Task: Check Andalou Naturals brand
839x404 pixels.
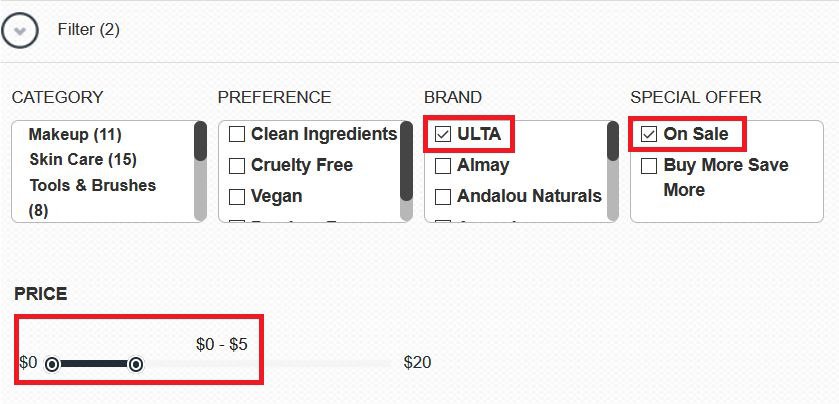Action: tap(443, 196)
